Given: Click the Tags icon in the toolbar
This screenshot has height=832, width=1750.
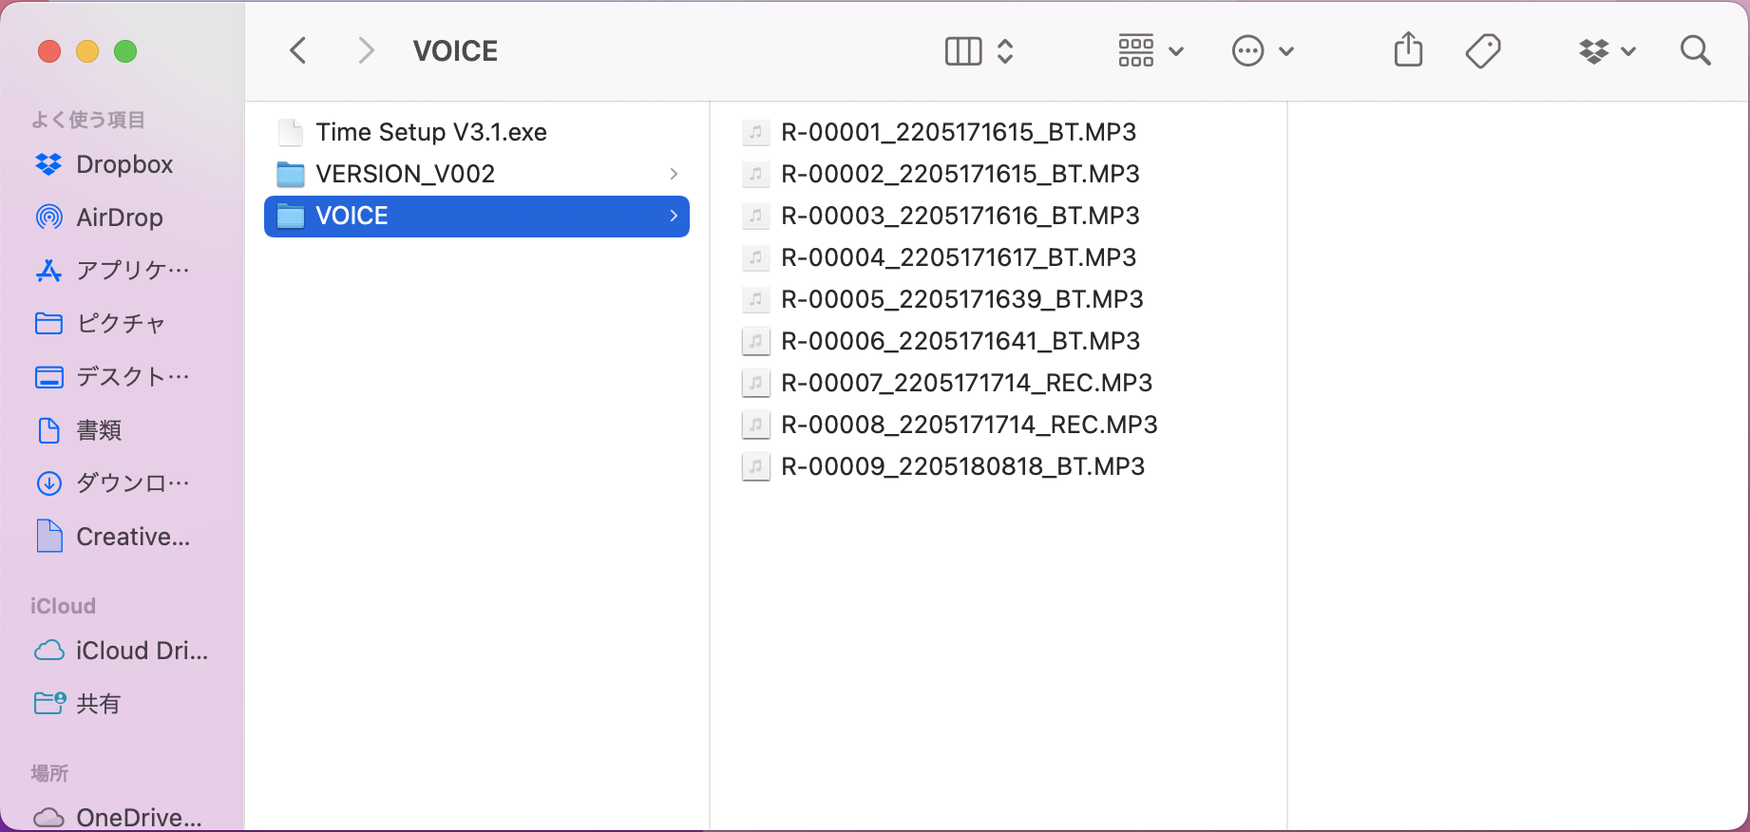Looking at the screenshot, I should (x=1483, y=50).
